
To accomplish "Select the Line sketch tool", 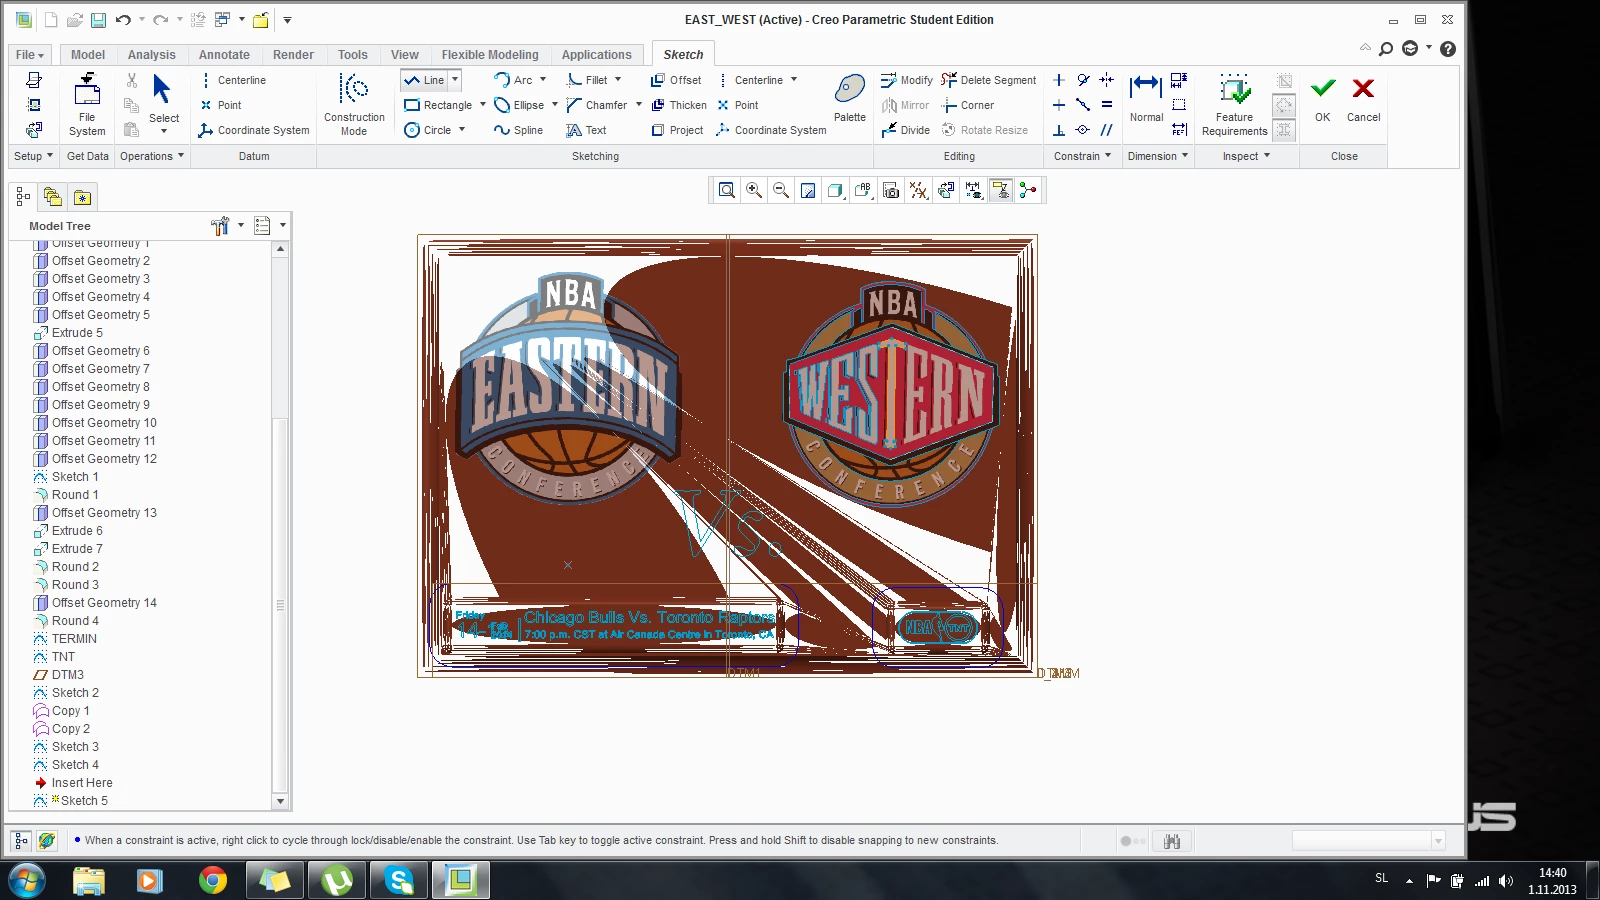I will pyautogui.click(x=424, y=80).
